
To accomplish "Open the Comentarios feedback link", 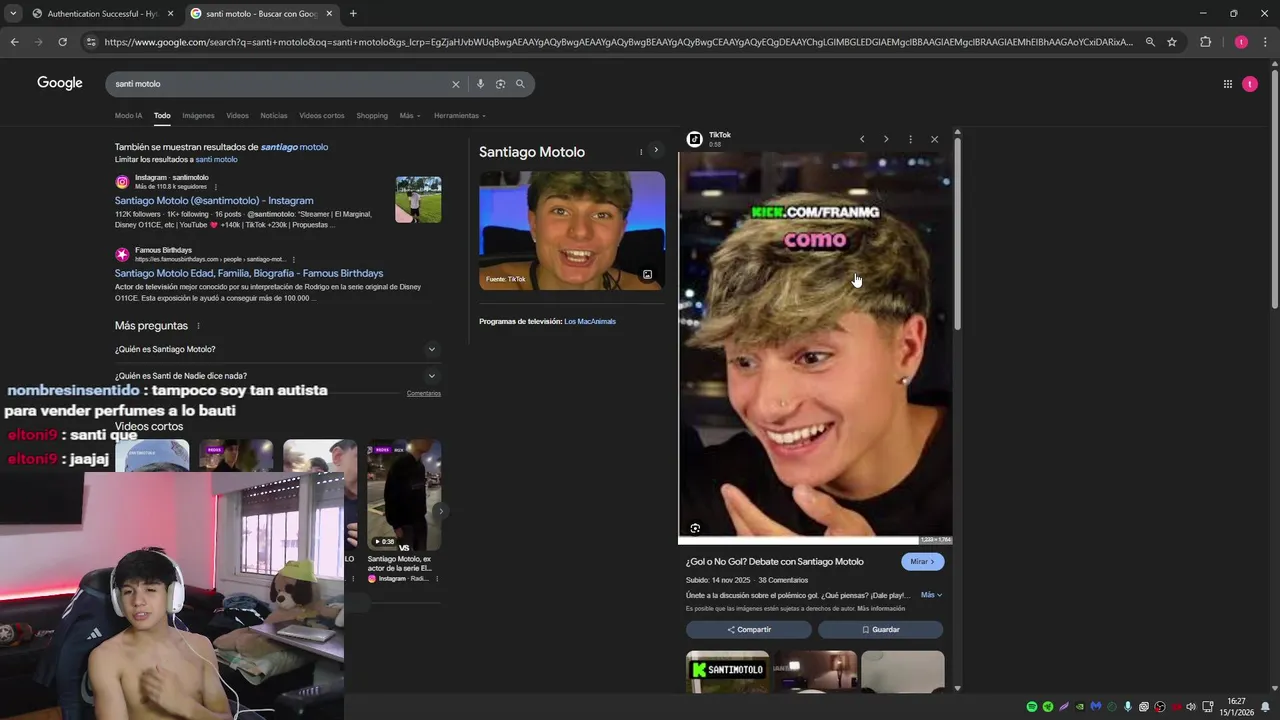I will click(x=424, y=394).
